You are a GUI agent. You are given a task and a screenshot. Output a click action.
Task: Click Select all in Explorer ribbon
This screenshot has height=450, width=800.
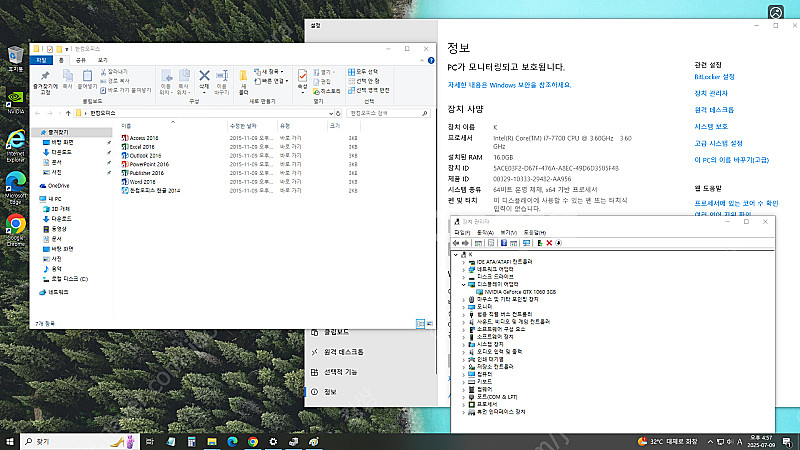(x=363, y=72)
